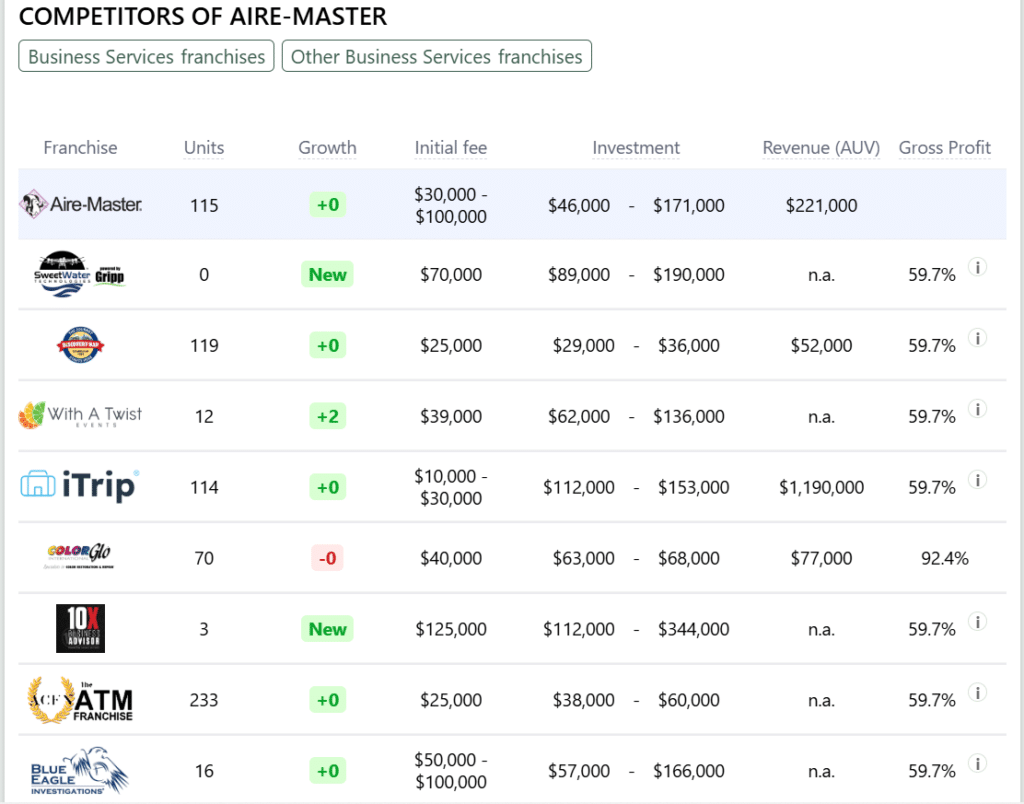The image size is (1024, 804).
Task: Click the New badge in 10X row
Action: point(327,629)
